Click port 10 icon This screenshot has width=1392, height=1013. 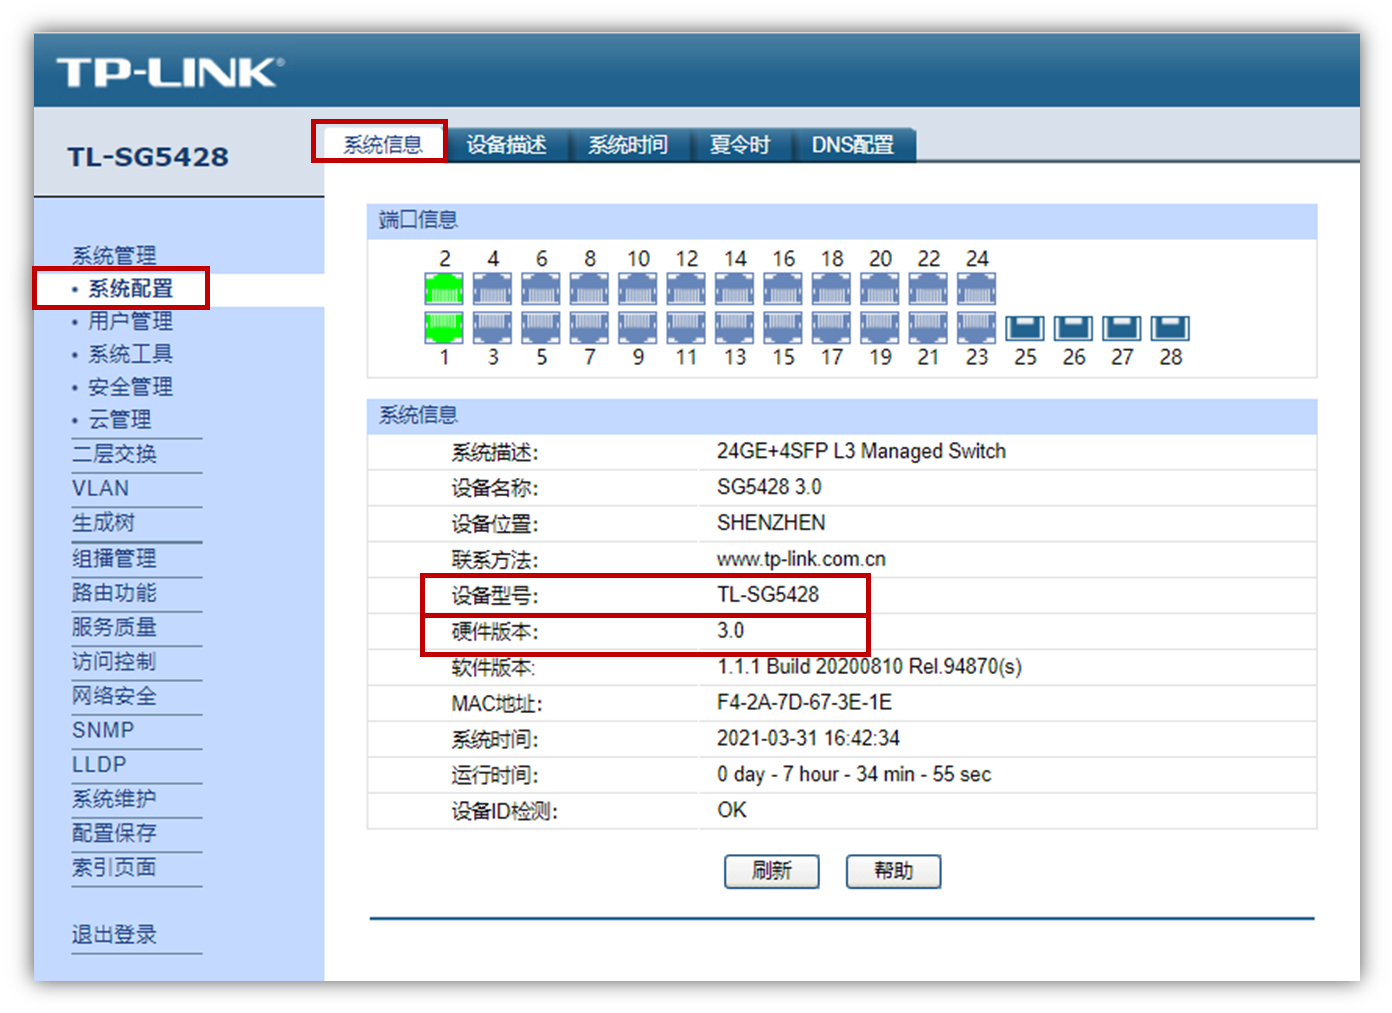(637, 289)
